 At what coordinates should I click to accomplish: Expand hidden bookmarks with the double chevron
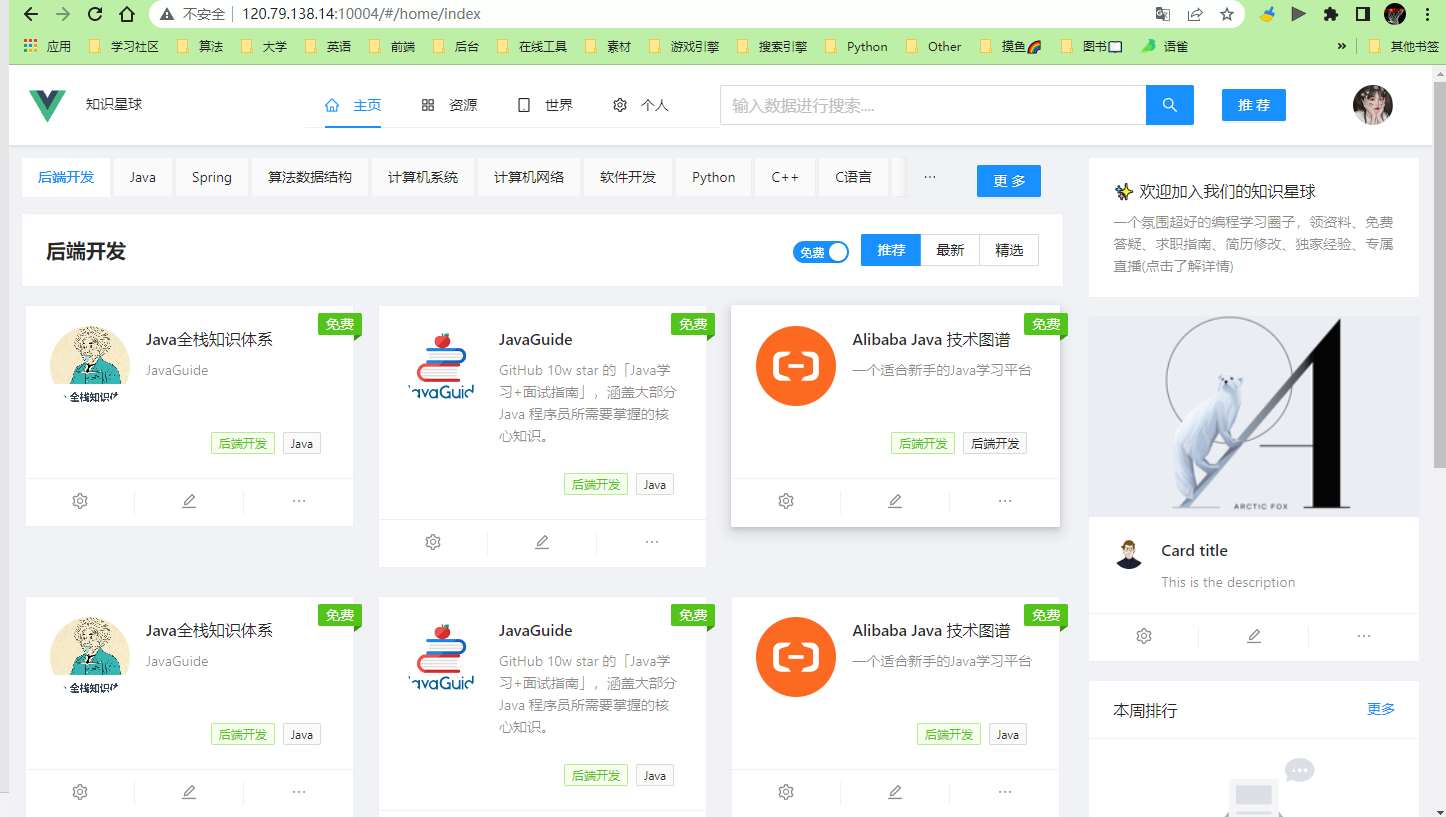1341,46
